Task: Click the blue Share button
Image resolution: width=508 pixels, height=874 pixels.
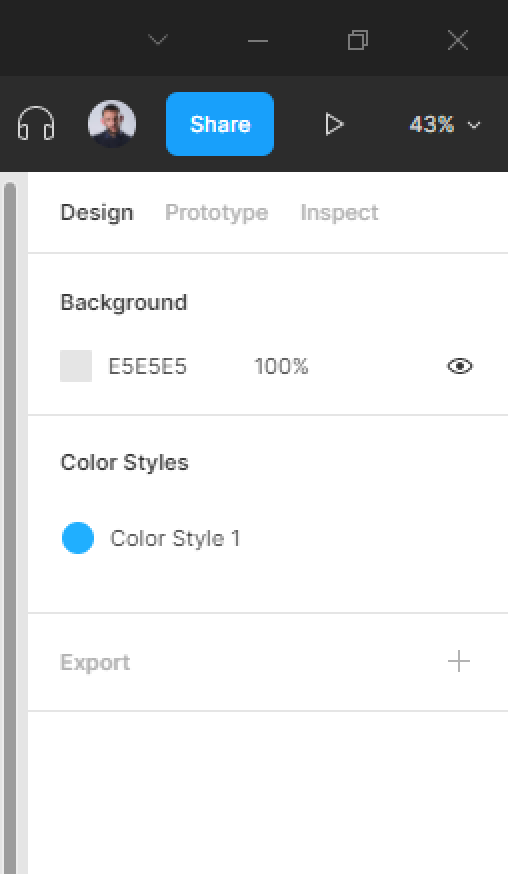Action: click(x=220, y=124)
